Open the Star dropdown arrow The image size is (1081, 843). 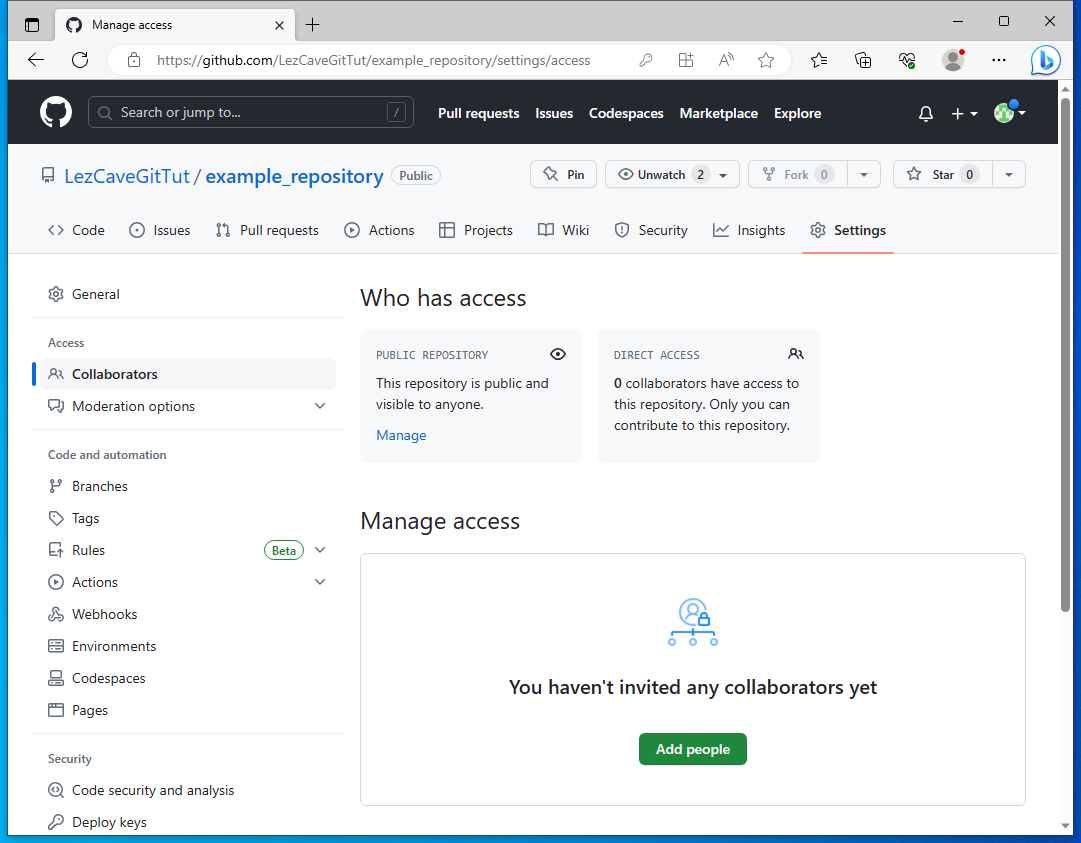coord(1009,174)
